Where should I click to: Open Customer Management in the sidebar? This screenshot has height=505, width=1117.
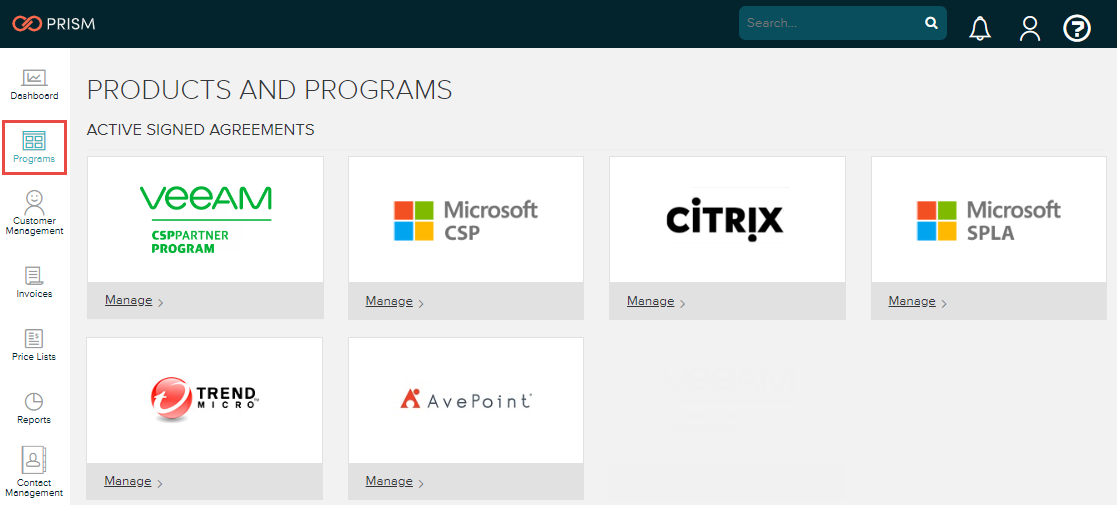[34, 212]
